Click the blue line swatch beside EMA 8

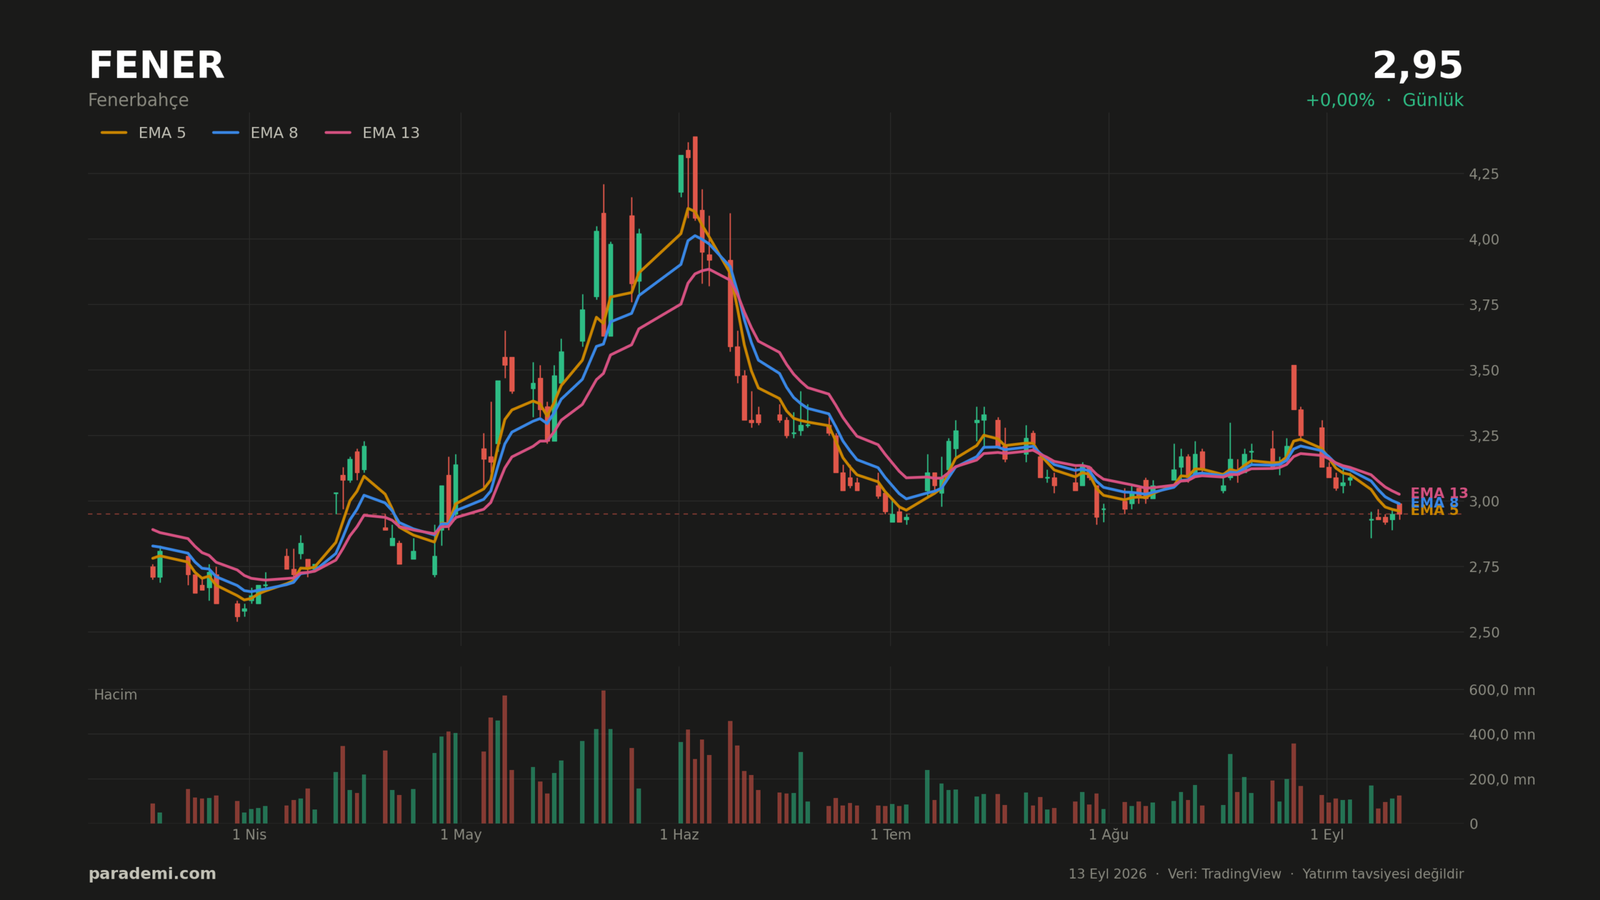coord(226,133)
